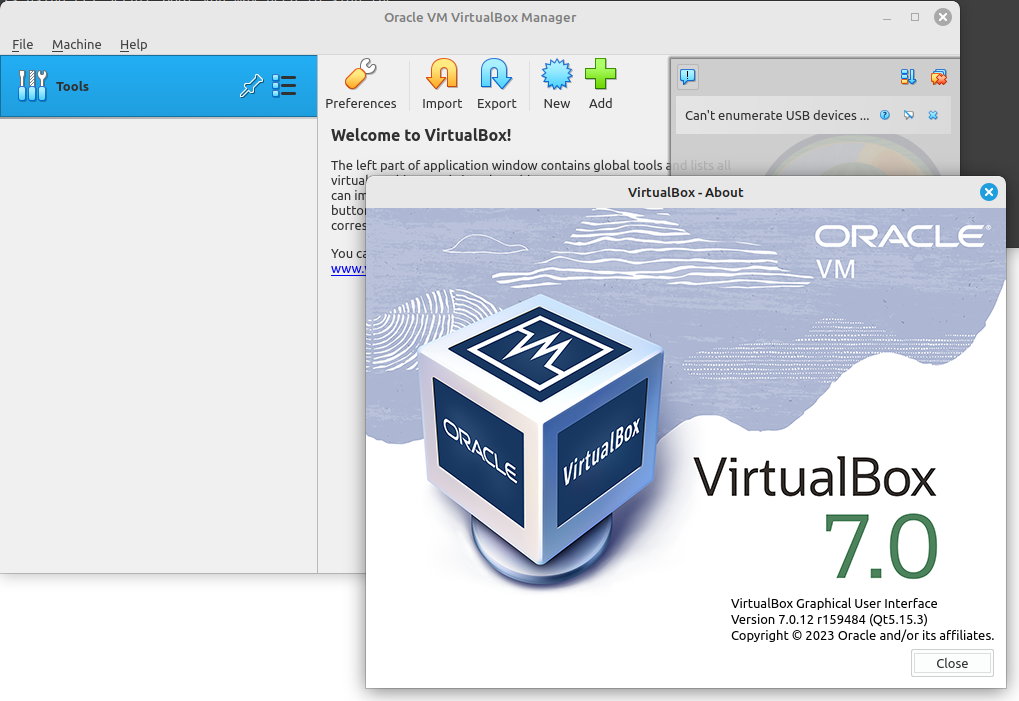Viewport: 1019px width, 701px height.
Task: Click the "Welcome to VirtualBox!" heading
Action: click(421, 135)
